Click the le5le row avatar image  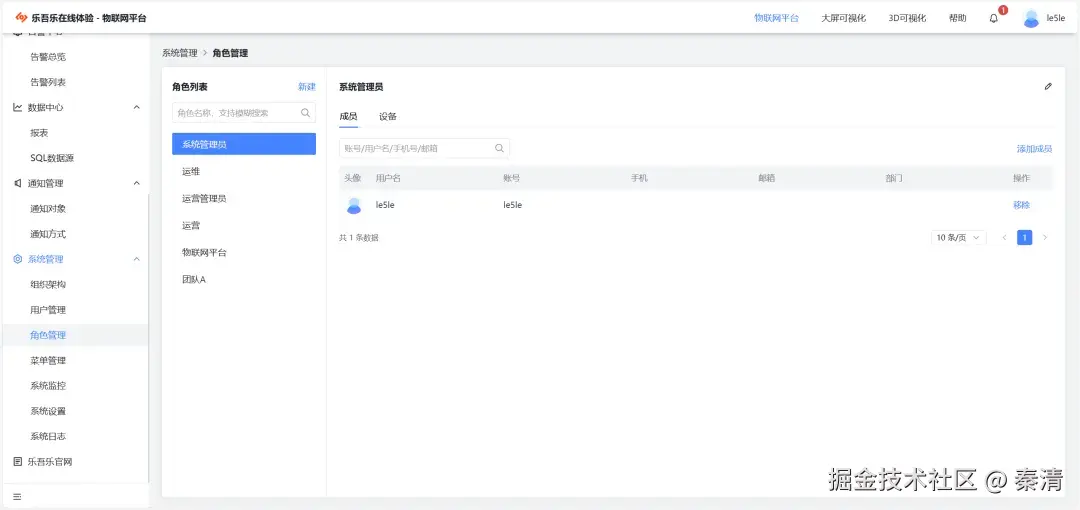pyautogui.click(x=353, y=205)
